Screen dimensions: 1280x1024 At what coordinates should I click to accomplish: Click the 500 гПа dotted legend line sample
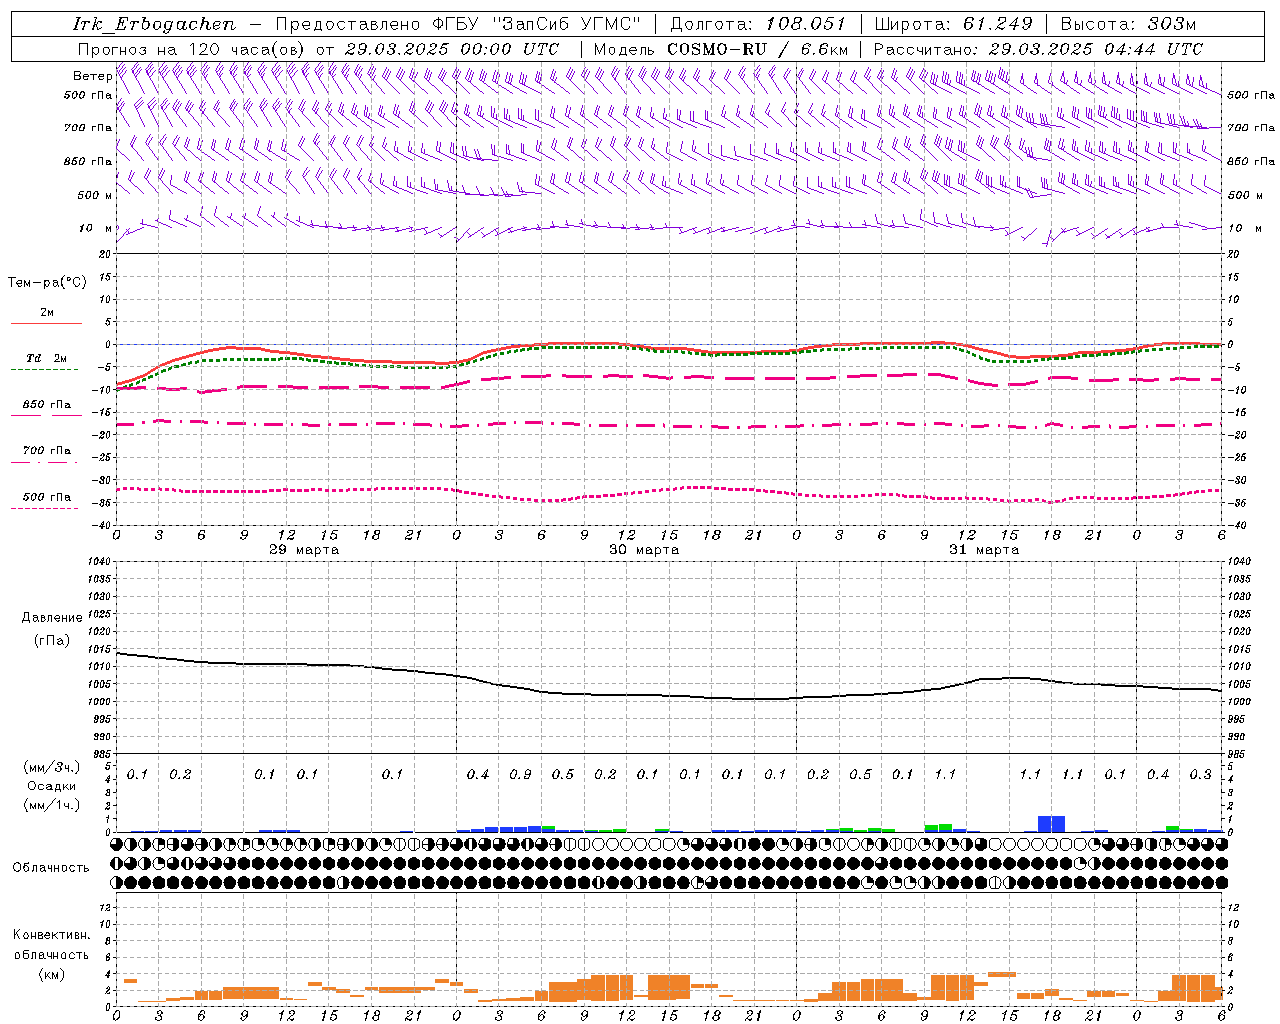[44, 508]
